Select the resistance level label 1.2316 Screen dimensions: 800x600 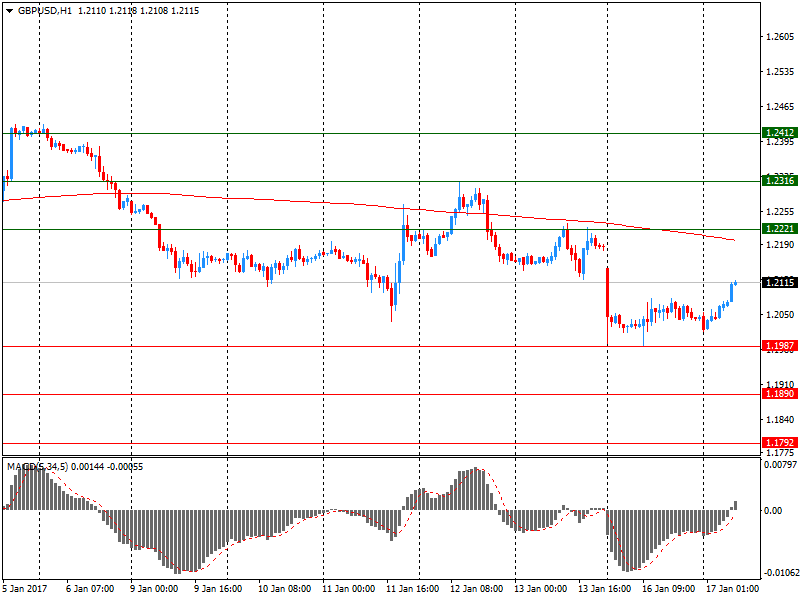[x=779, y=181]
